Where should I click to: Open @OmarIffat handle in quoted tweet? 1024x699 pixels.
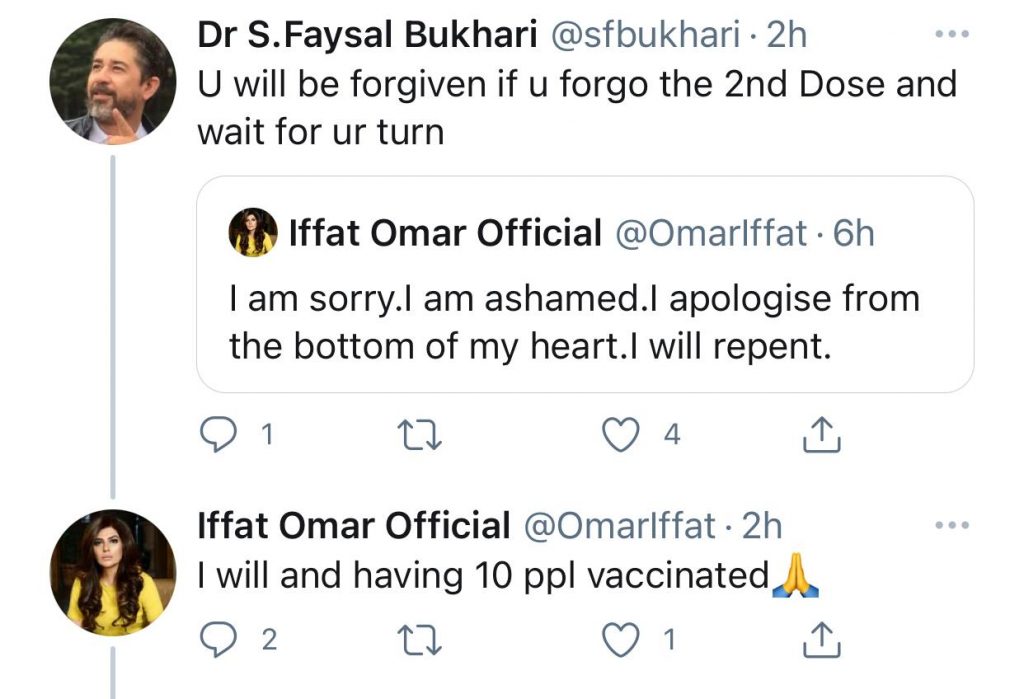(x=716, y=233)
